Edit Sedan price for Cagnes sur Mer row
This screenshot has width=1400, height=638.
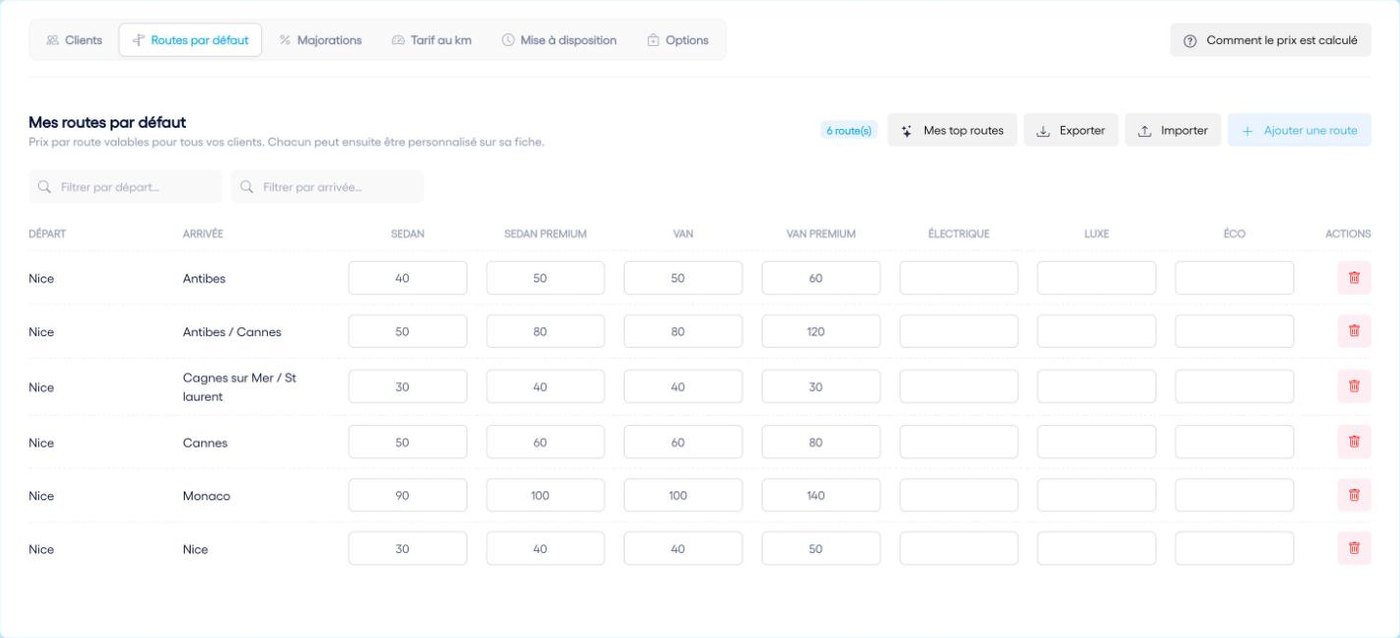407,386
